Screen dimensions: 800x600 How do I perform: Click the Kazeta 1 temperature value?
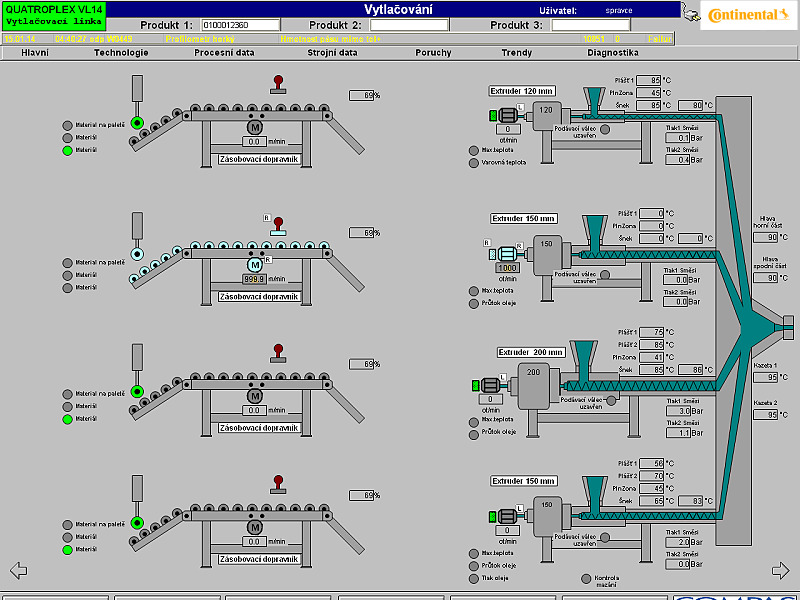[x=765, y=378]
